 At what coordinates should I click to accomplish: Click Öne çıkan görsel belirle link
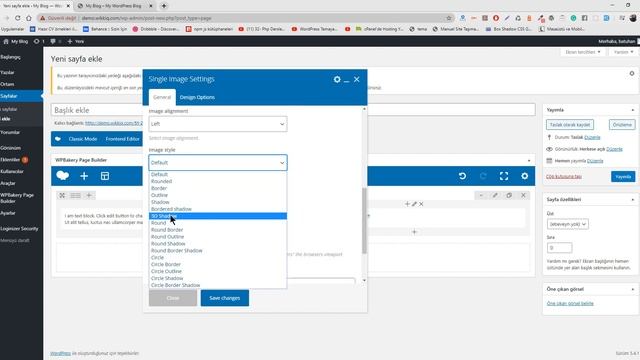coord(570,303)
